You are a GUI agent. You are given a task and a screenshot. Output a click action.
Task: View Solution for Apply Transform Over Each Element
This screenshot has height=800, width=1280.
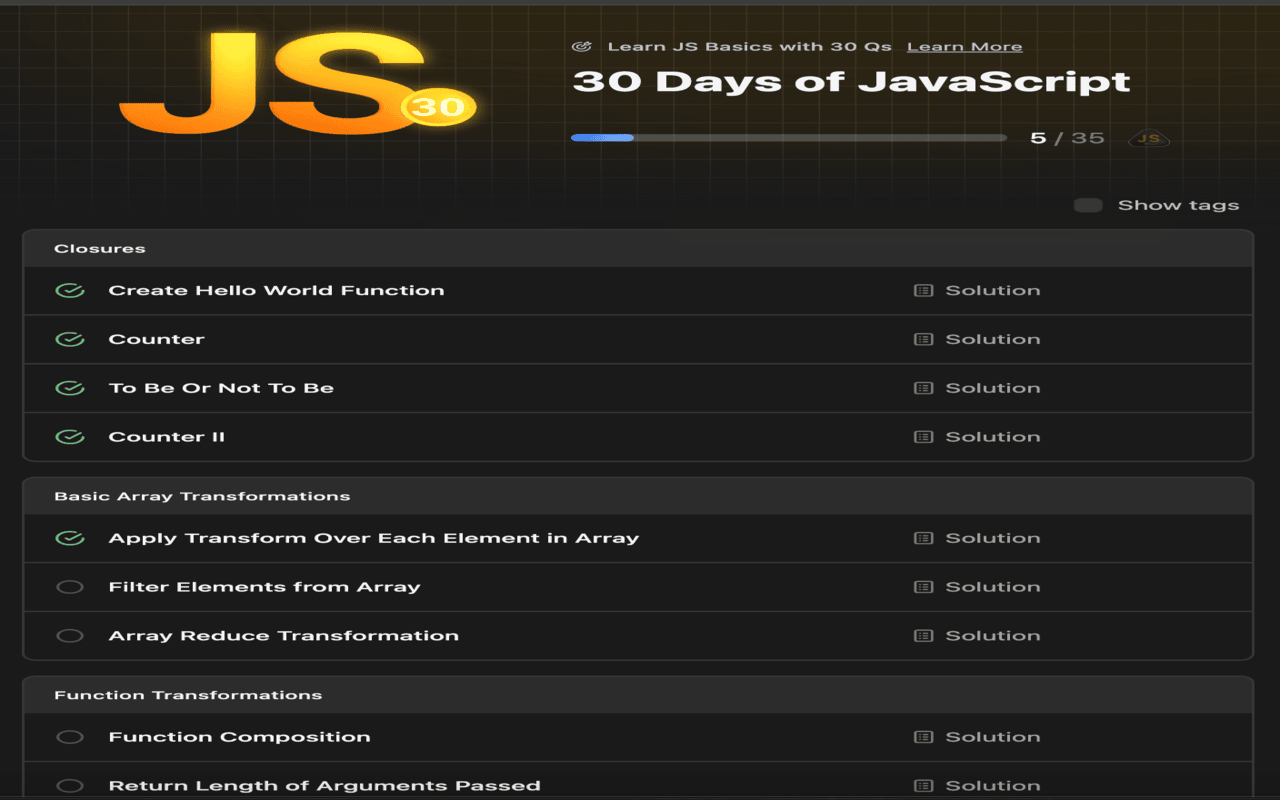993,538
